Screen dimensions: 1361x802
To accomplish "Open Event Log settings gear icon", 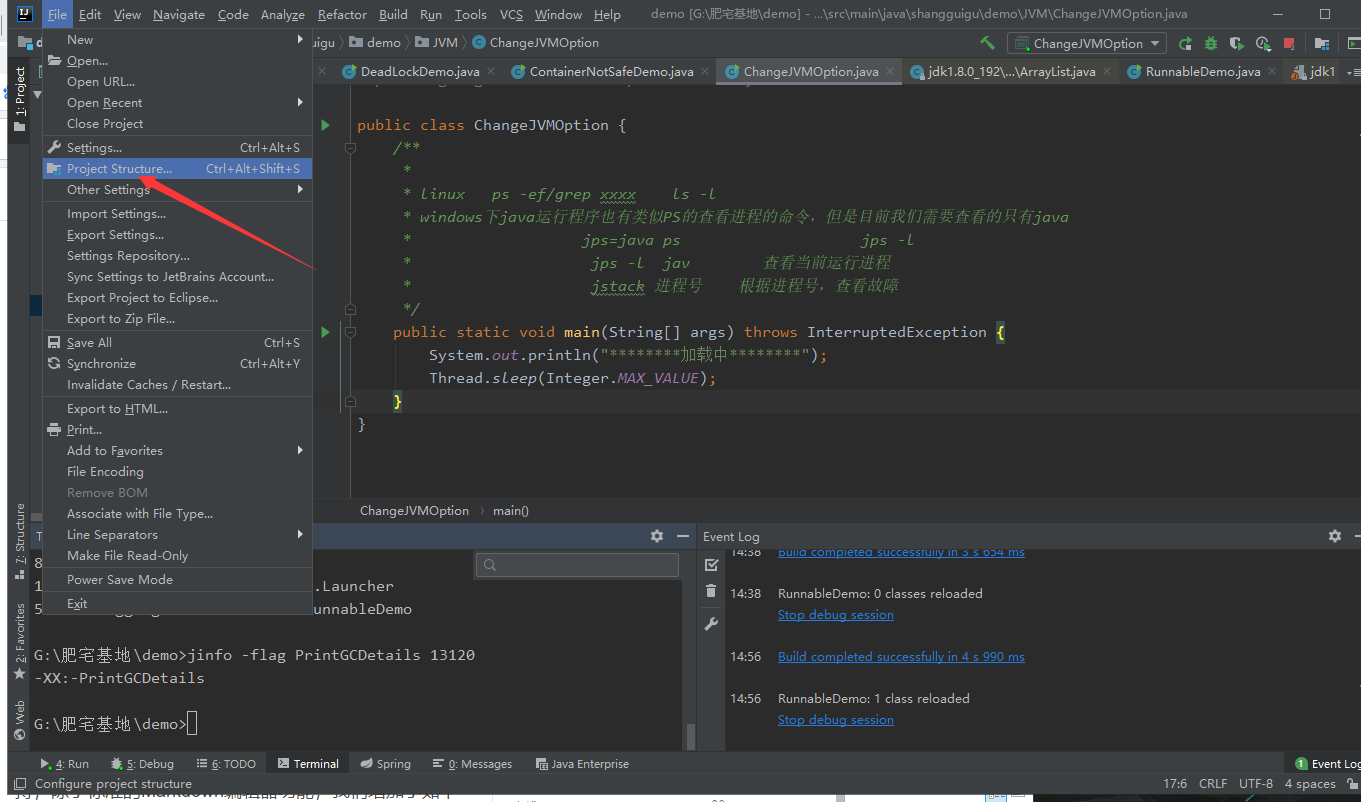I will coord(1335,536).
